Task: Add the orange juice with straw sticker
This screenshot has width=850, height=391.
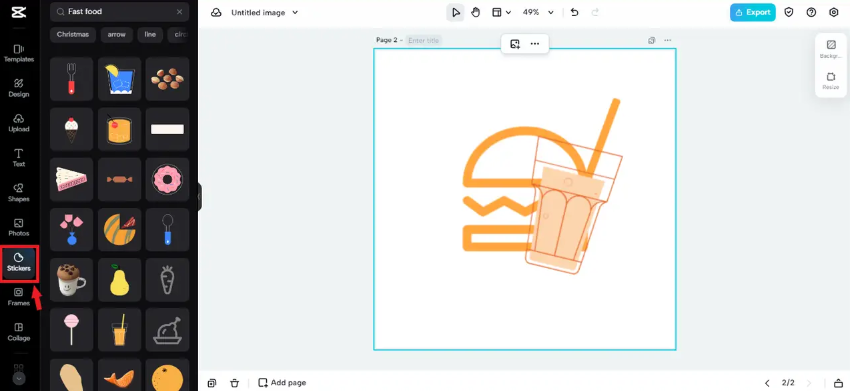Action: (119, 330)
